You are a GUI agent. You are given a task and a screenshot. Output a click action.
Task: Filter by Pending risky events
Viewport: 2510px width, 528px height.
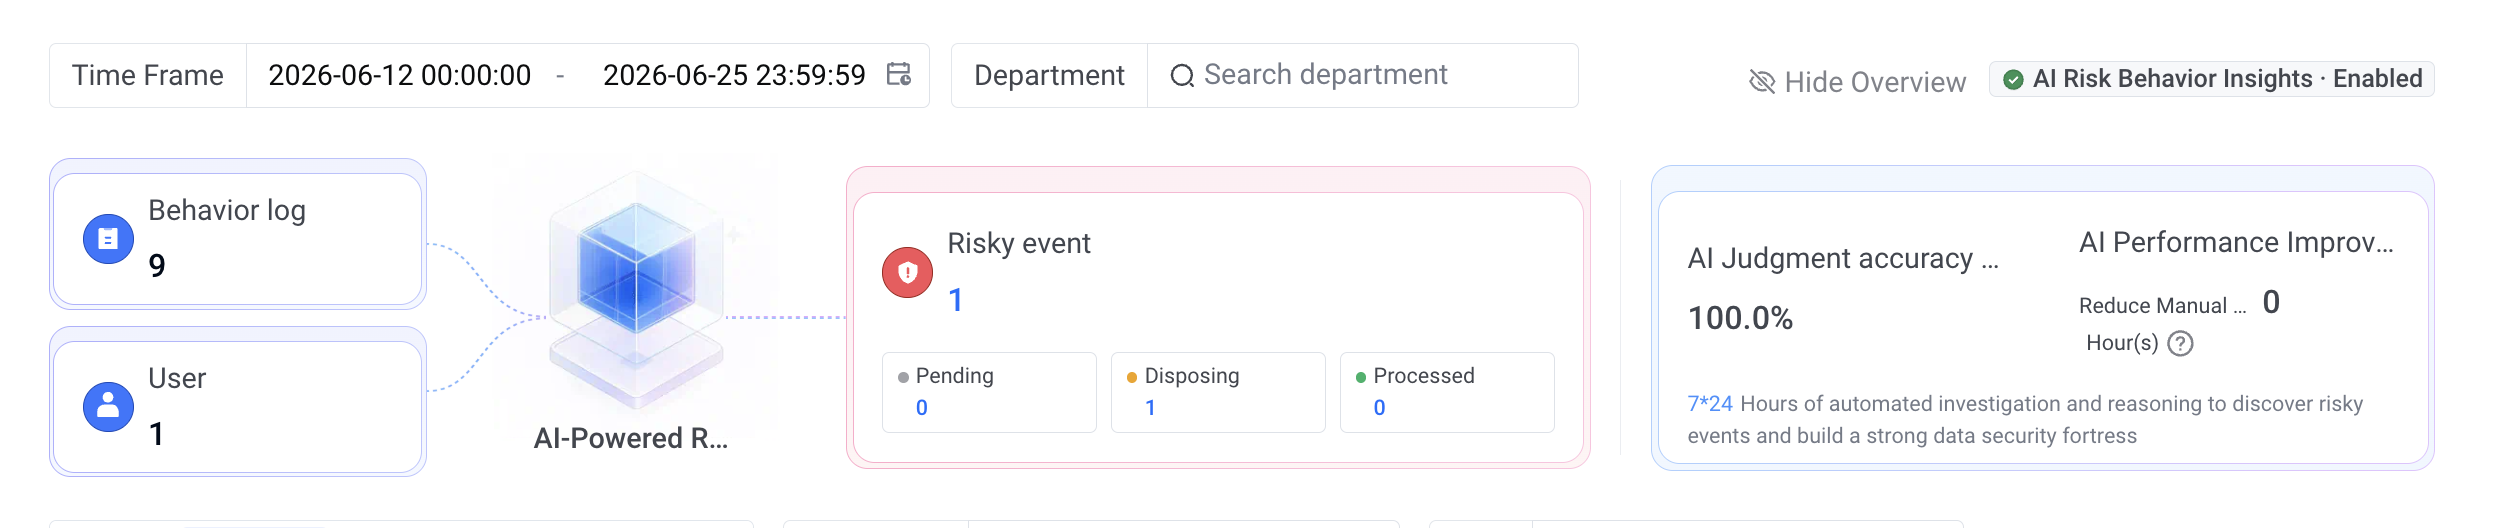click(989, 392)
